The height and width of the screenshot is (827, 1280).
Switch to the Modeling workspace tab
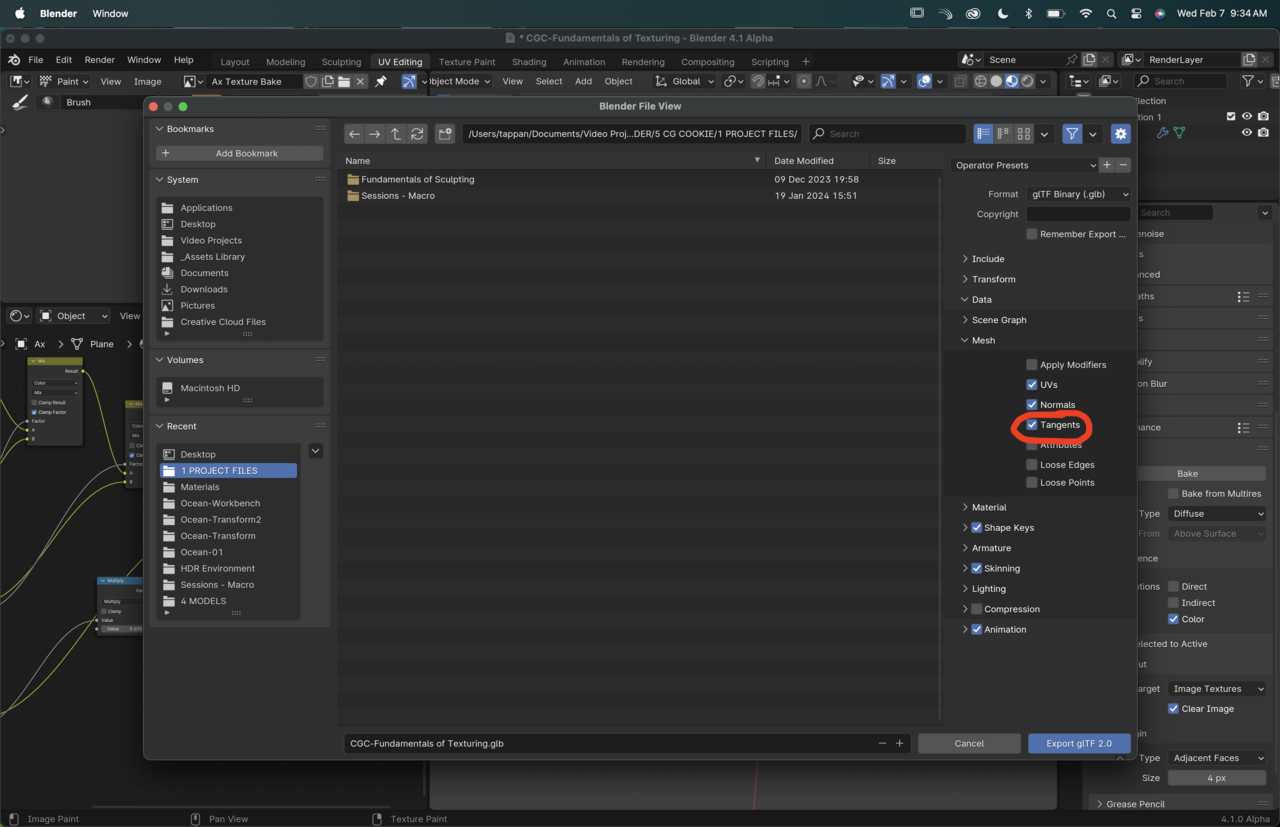tap(285, 62)
